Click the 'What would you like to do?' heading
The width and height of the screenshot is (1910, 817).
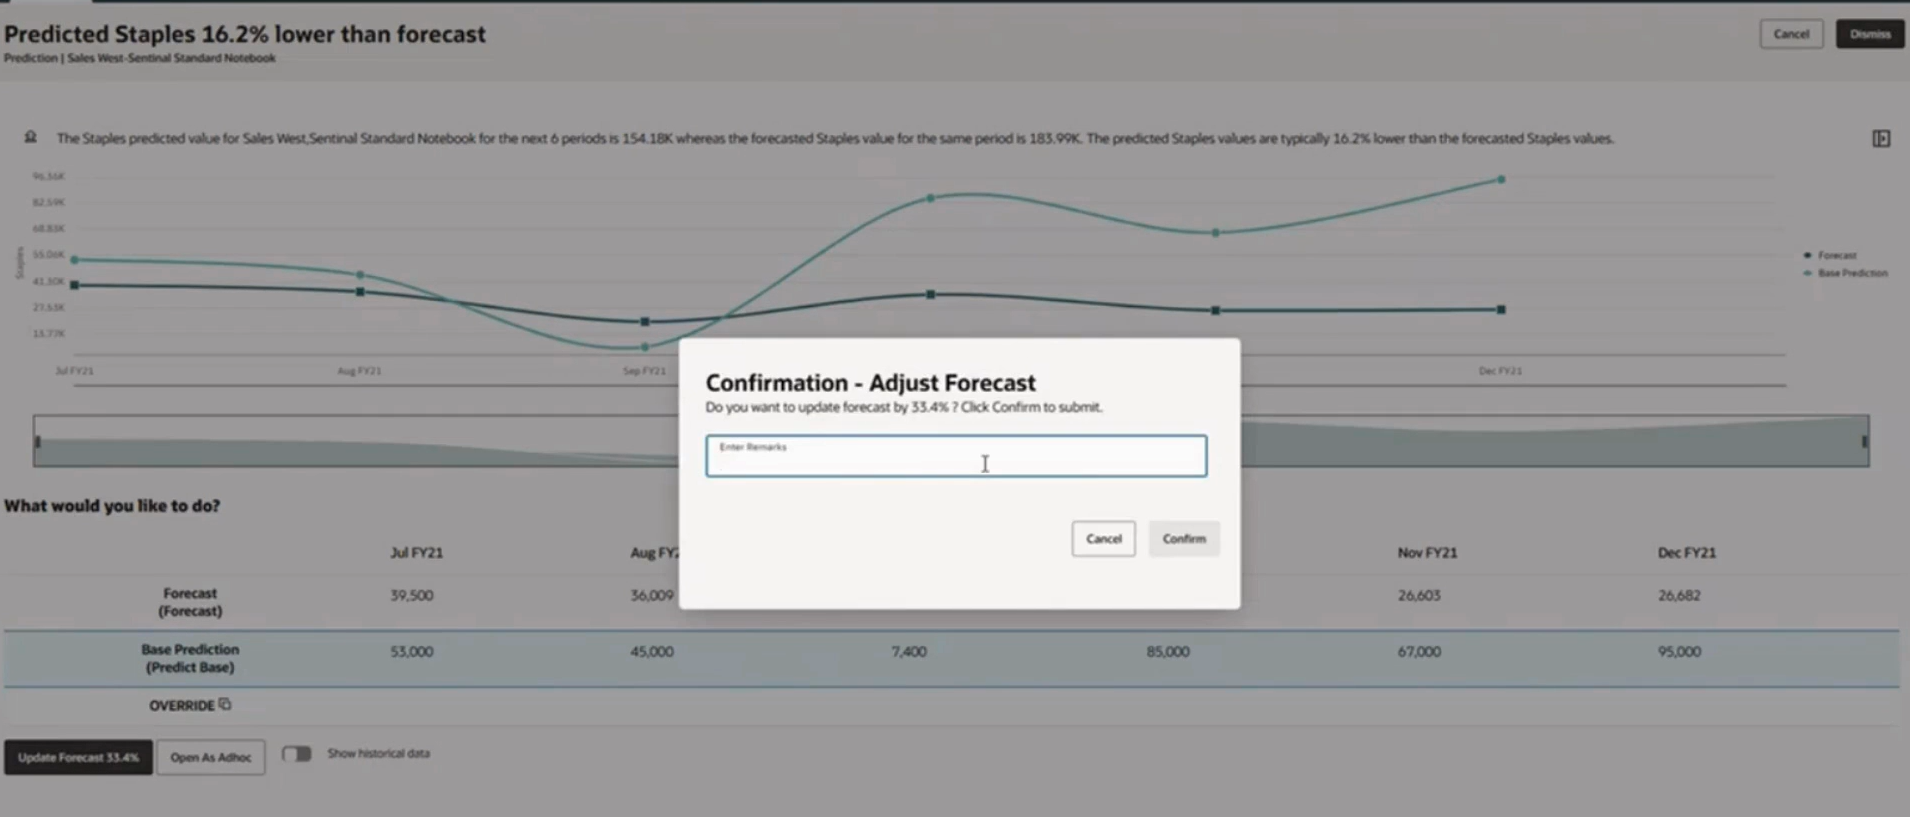tap(112, 506)
